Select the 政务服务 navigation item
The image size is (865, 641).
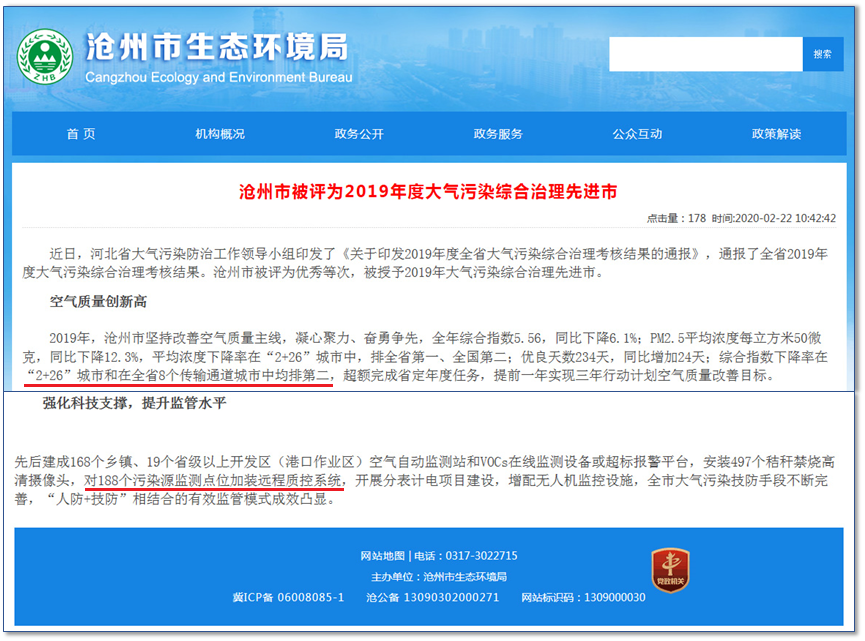tap(498, 134)
